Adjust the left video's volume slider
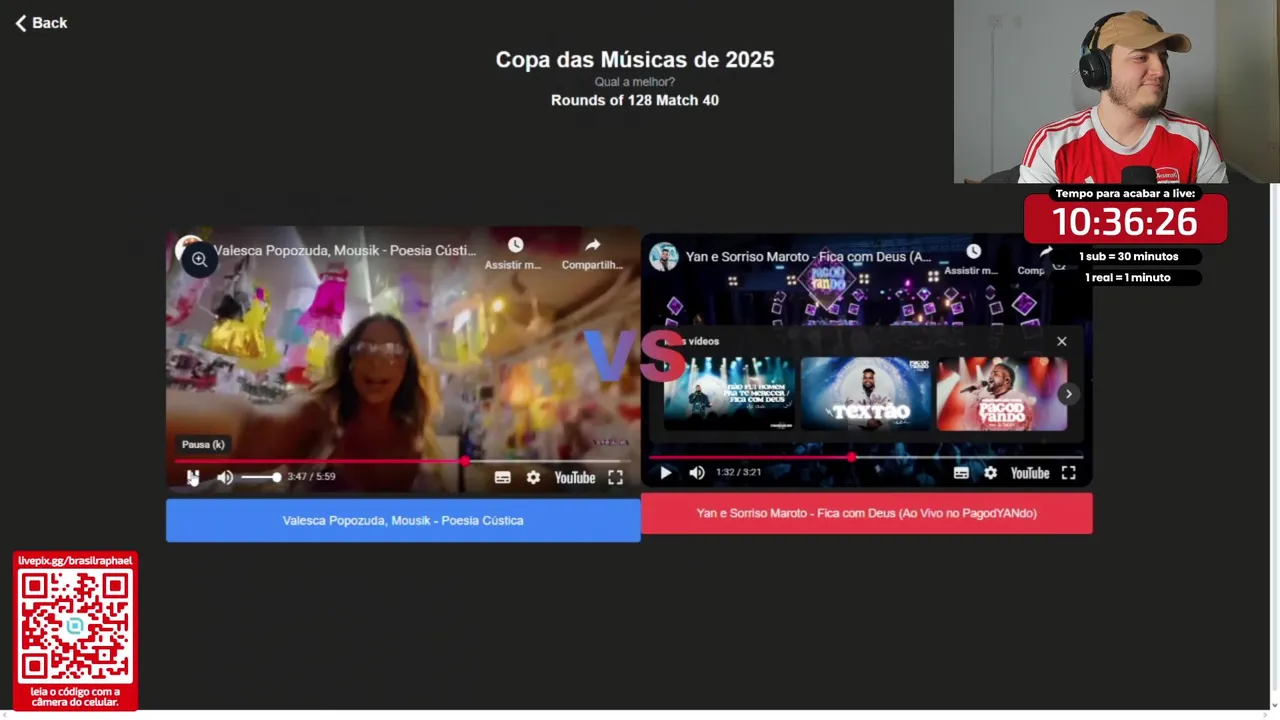The width and height of the screenshot is (1280, 720). point(261,477)
